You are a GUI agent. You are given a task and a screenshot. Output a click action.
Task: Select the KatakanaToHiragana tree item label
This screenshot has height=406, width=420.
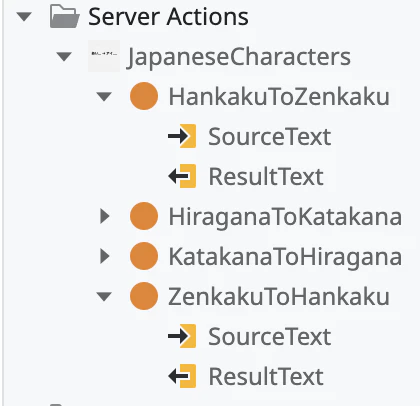coord(285,257)
